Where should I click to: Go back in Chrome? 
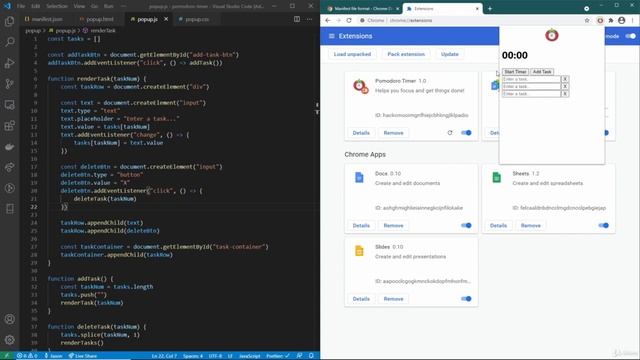click(x=328, y=20)
